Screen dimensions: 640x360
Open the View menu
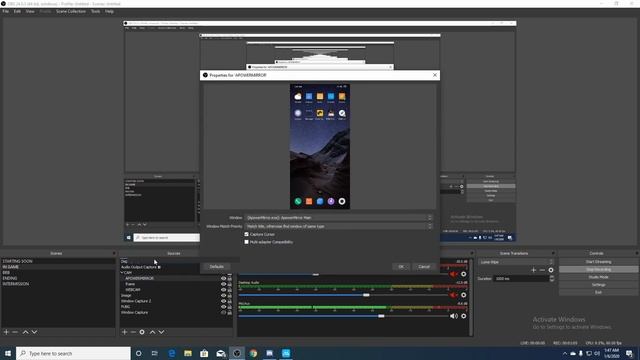click(x=30, y=11)
